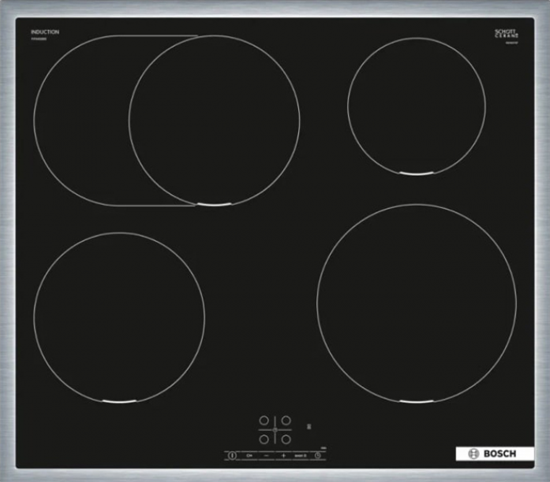
Task: Select the front-right zone selector circle
Action: click(286, 439)
